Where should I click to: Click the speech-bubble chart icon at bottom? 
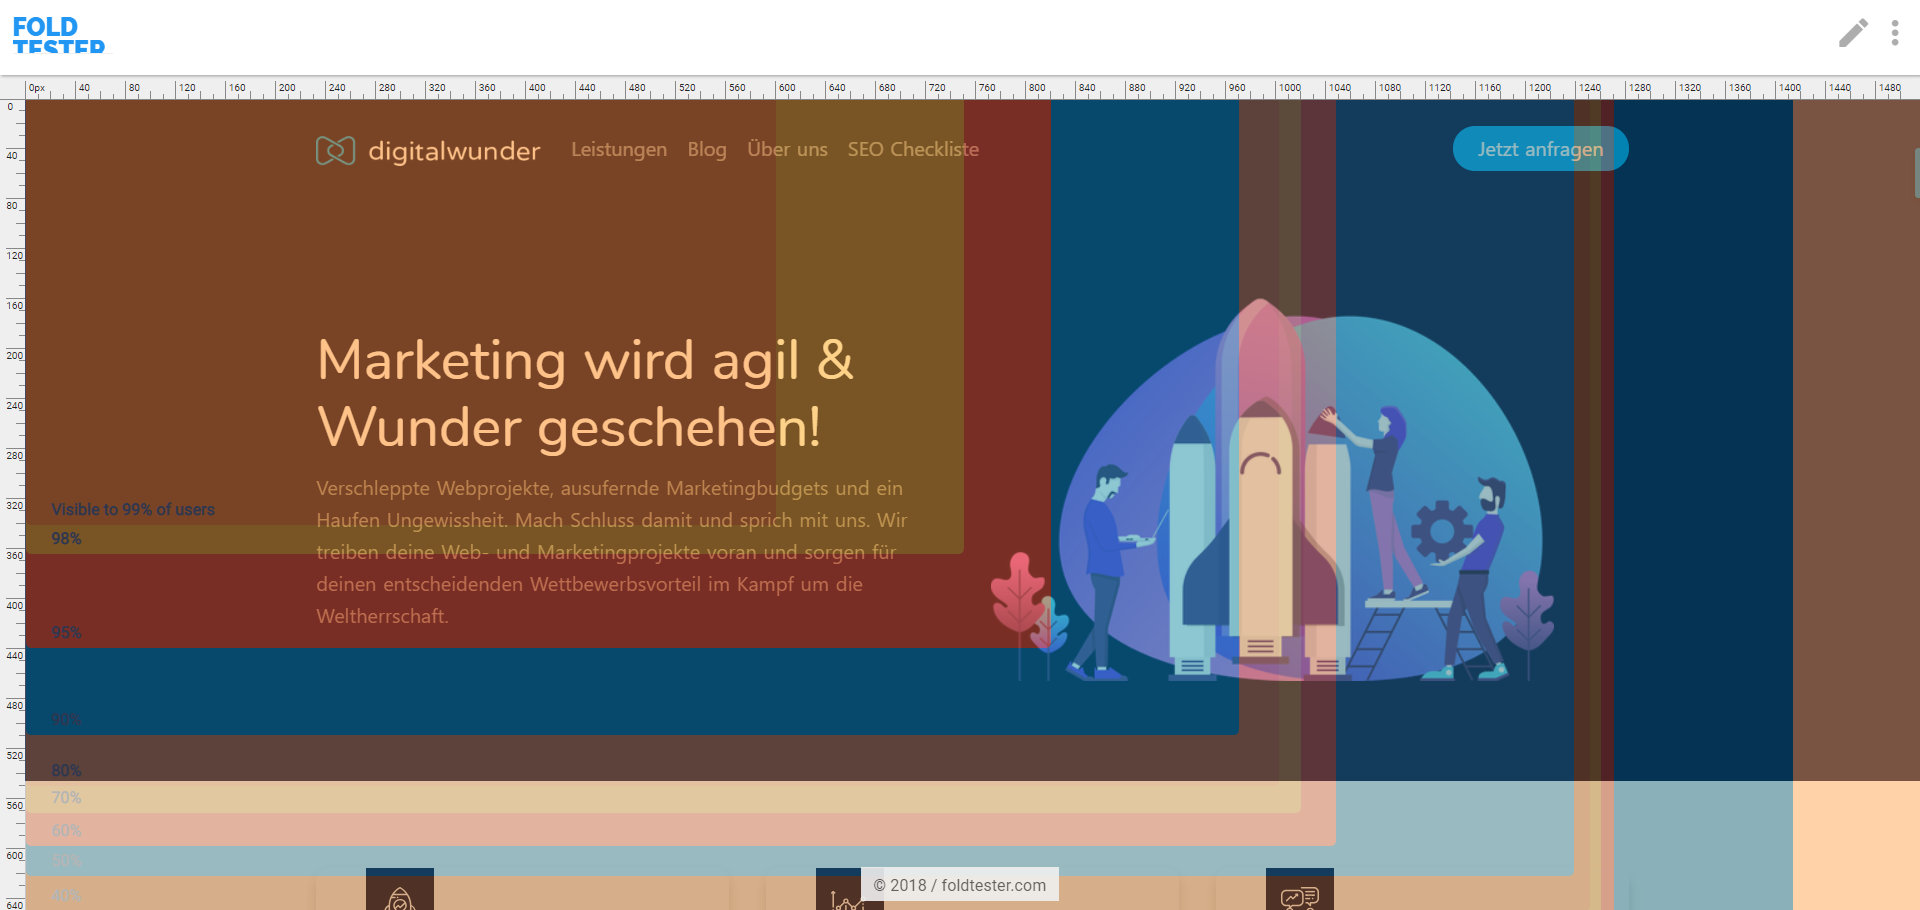click(x=1300, y=889)
